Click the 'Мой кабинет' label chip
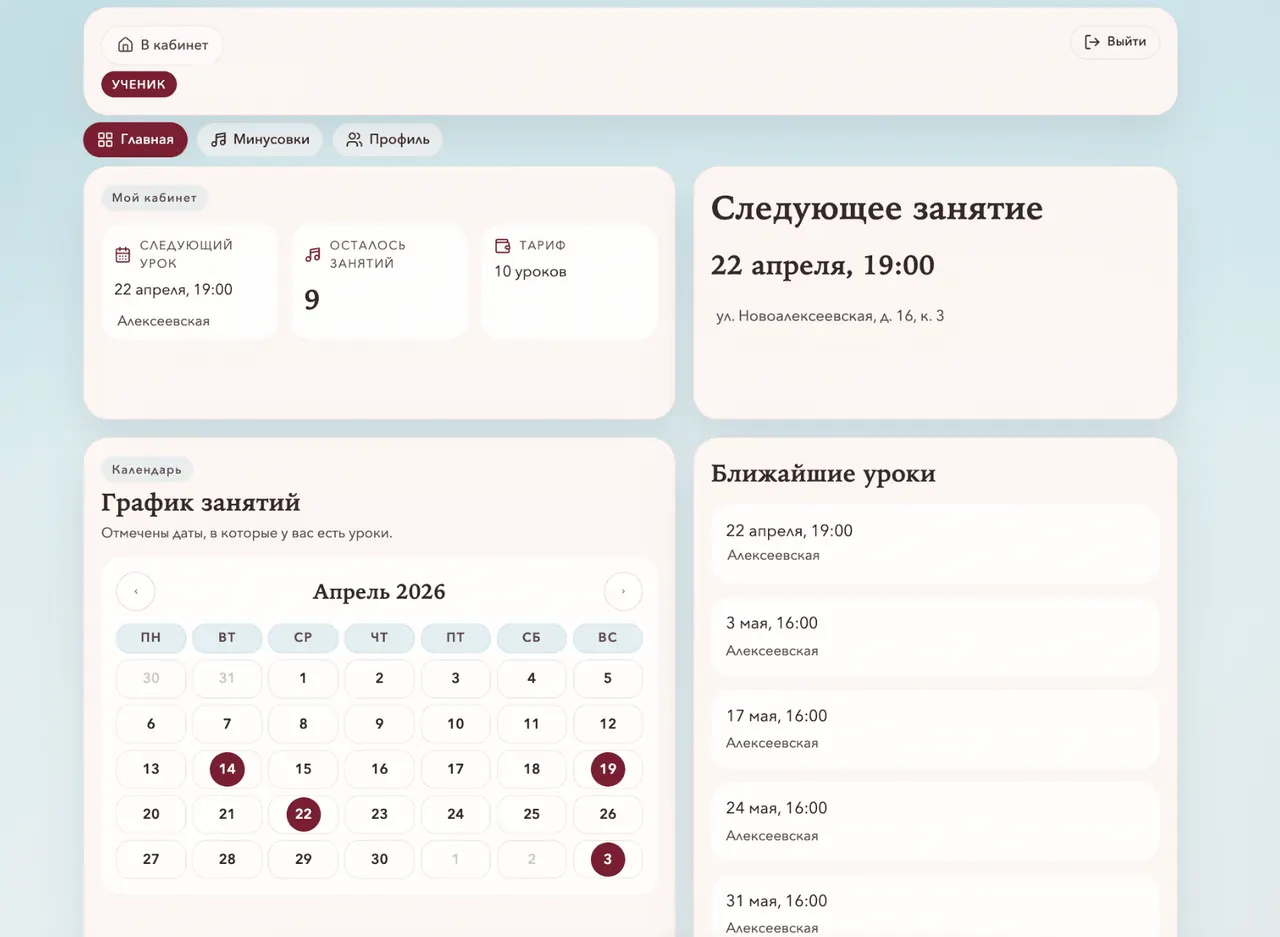 (154, 198)
